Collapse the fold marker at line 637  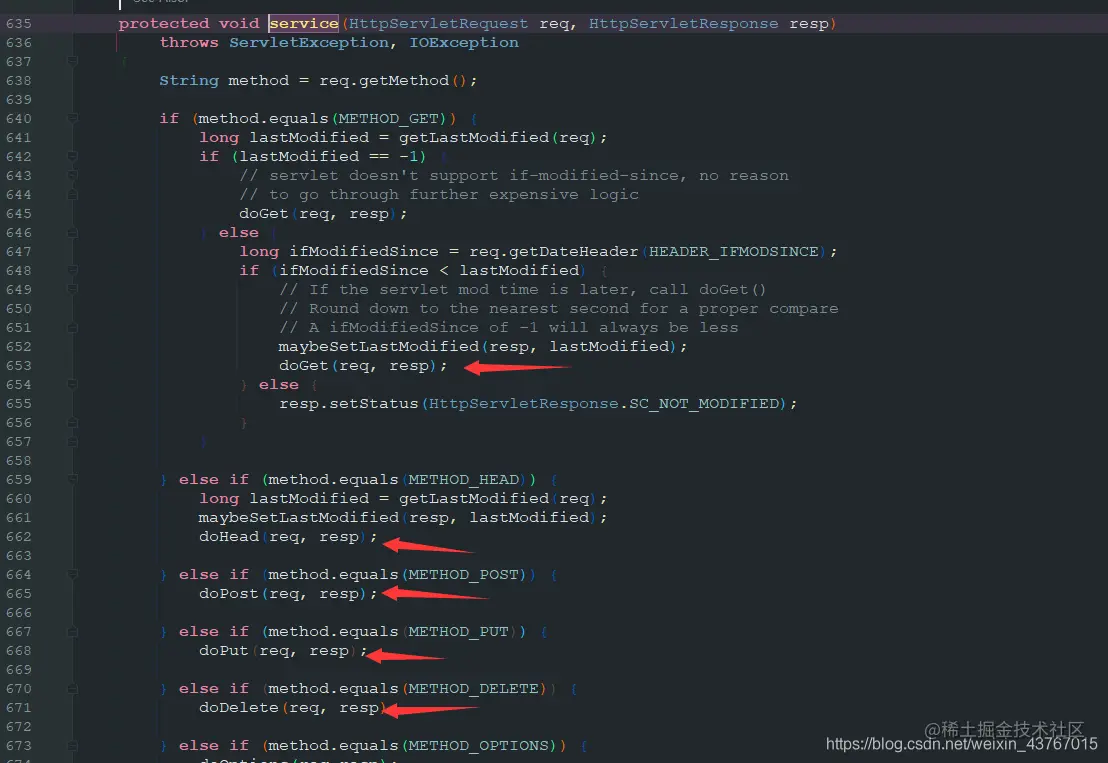72,61
